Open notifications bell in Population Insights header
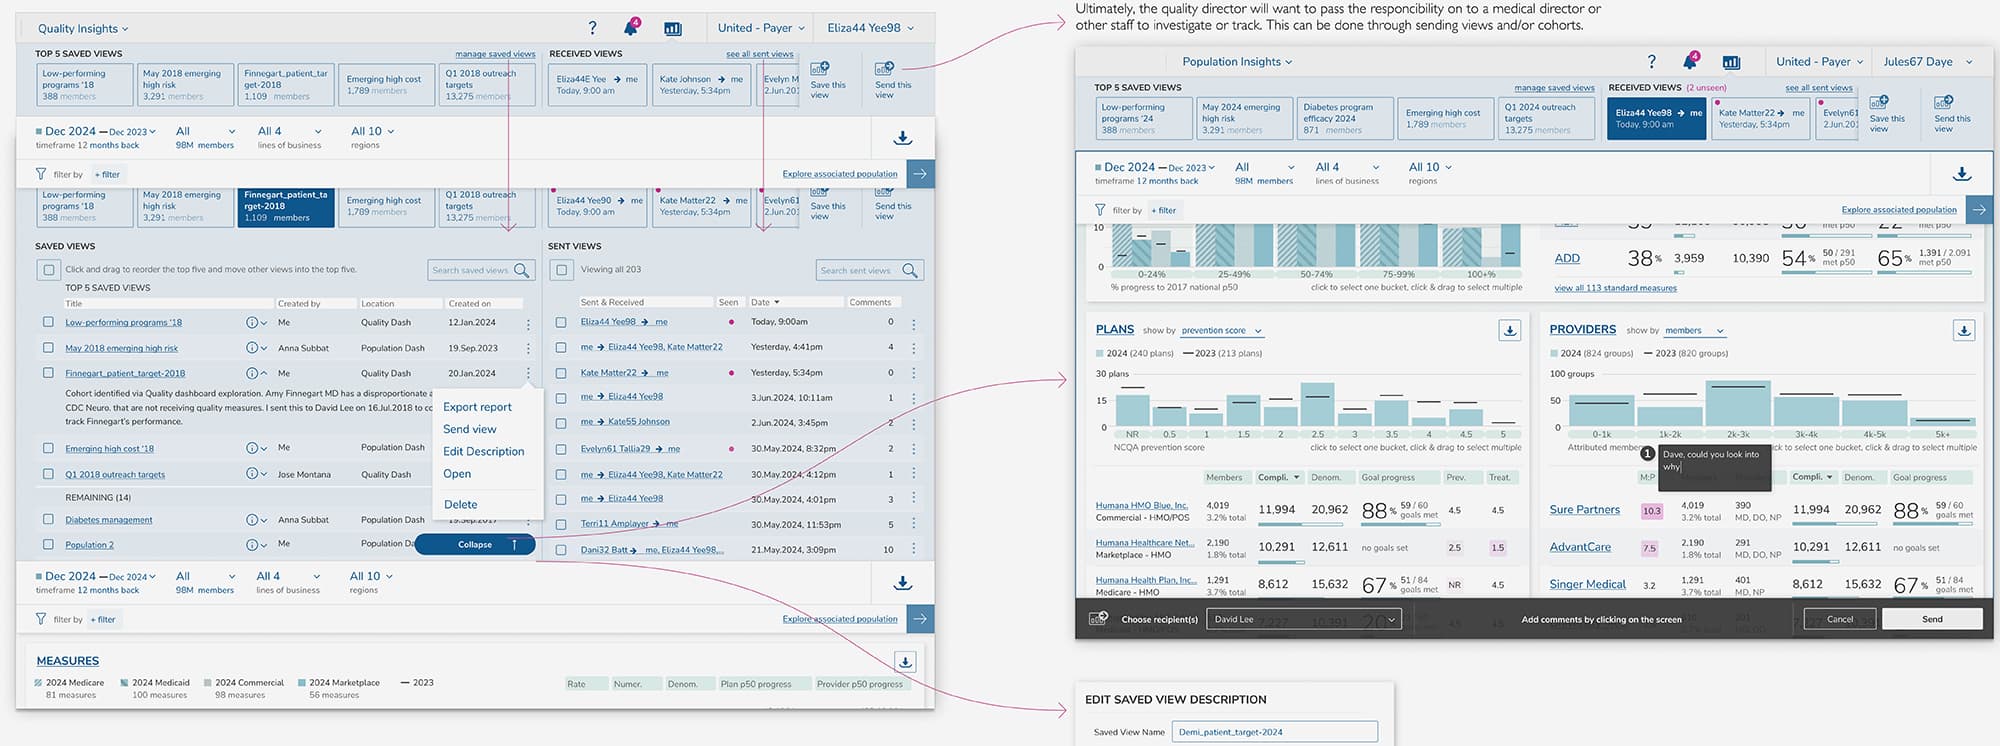 (1690, 61)
